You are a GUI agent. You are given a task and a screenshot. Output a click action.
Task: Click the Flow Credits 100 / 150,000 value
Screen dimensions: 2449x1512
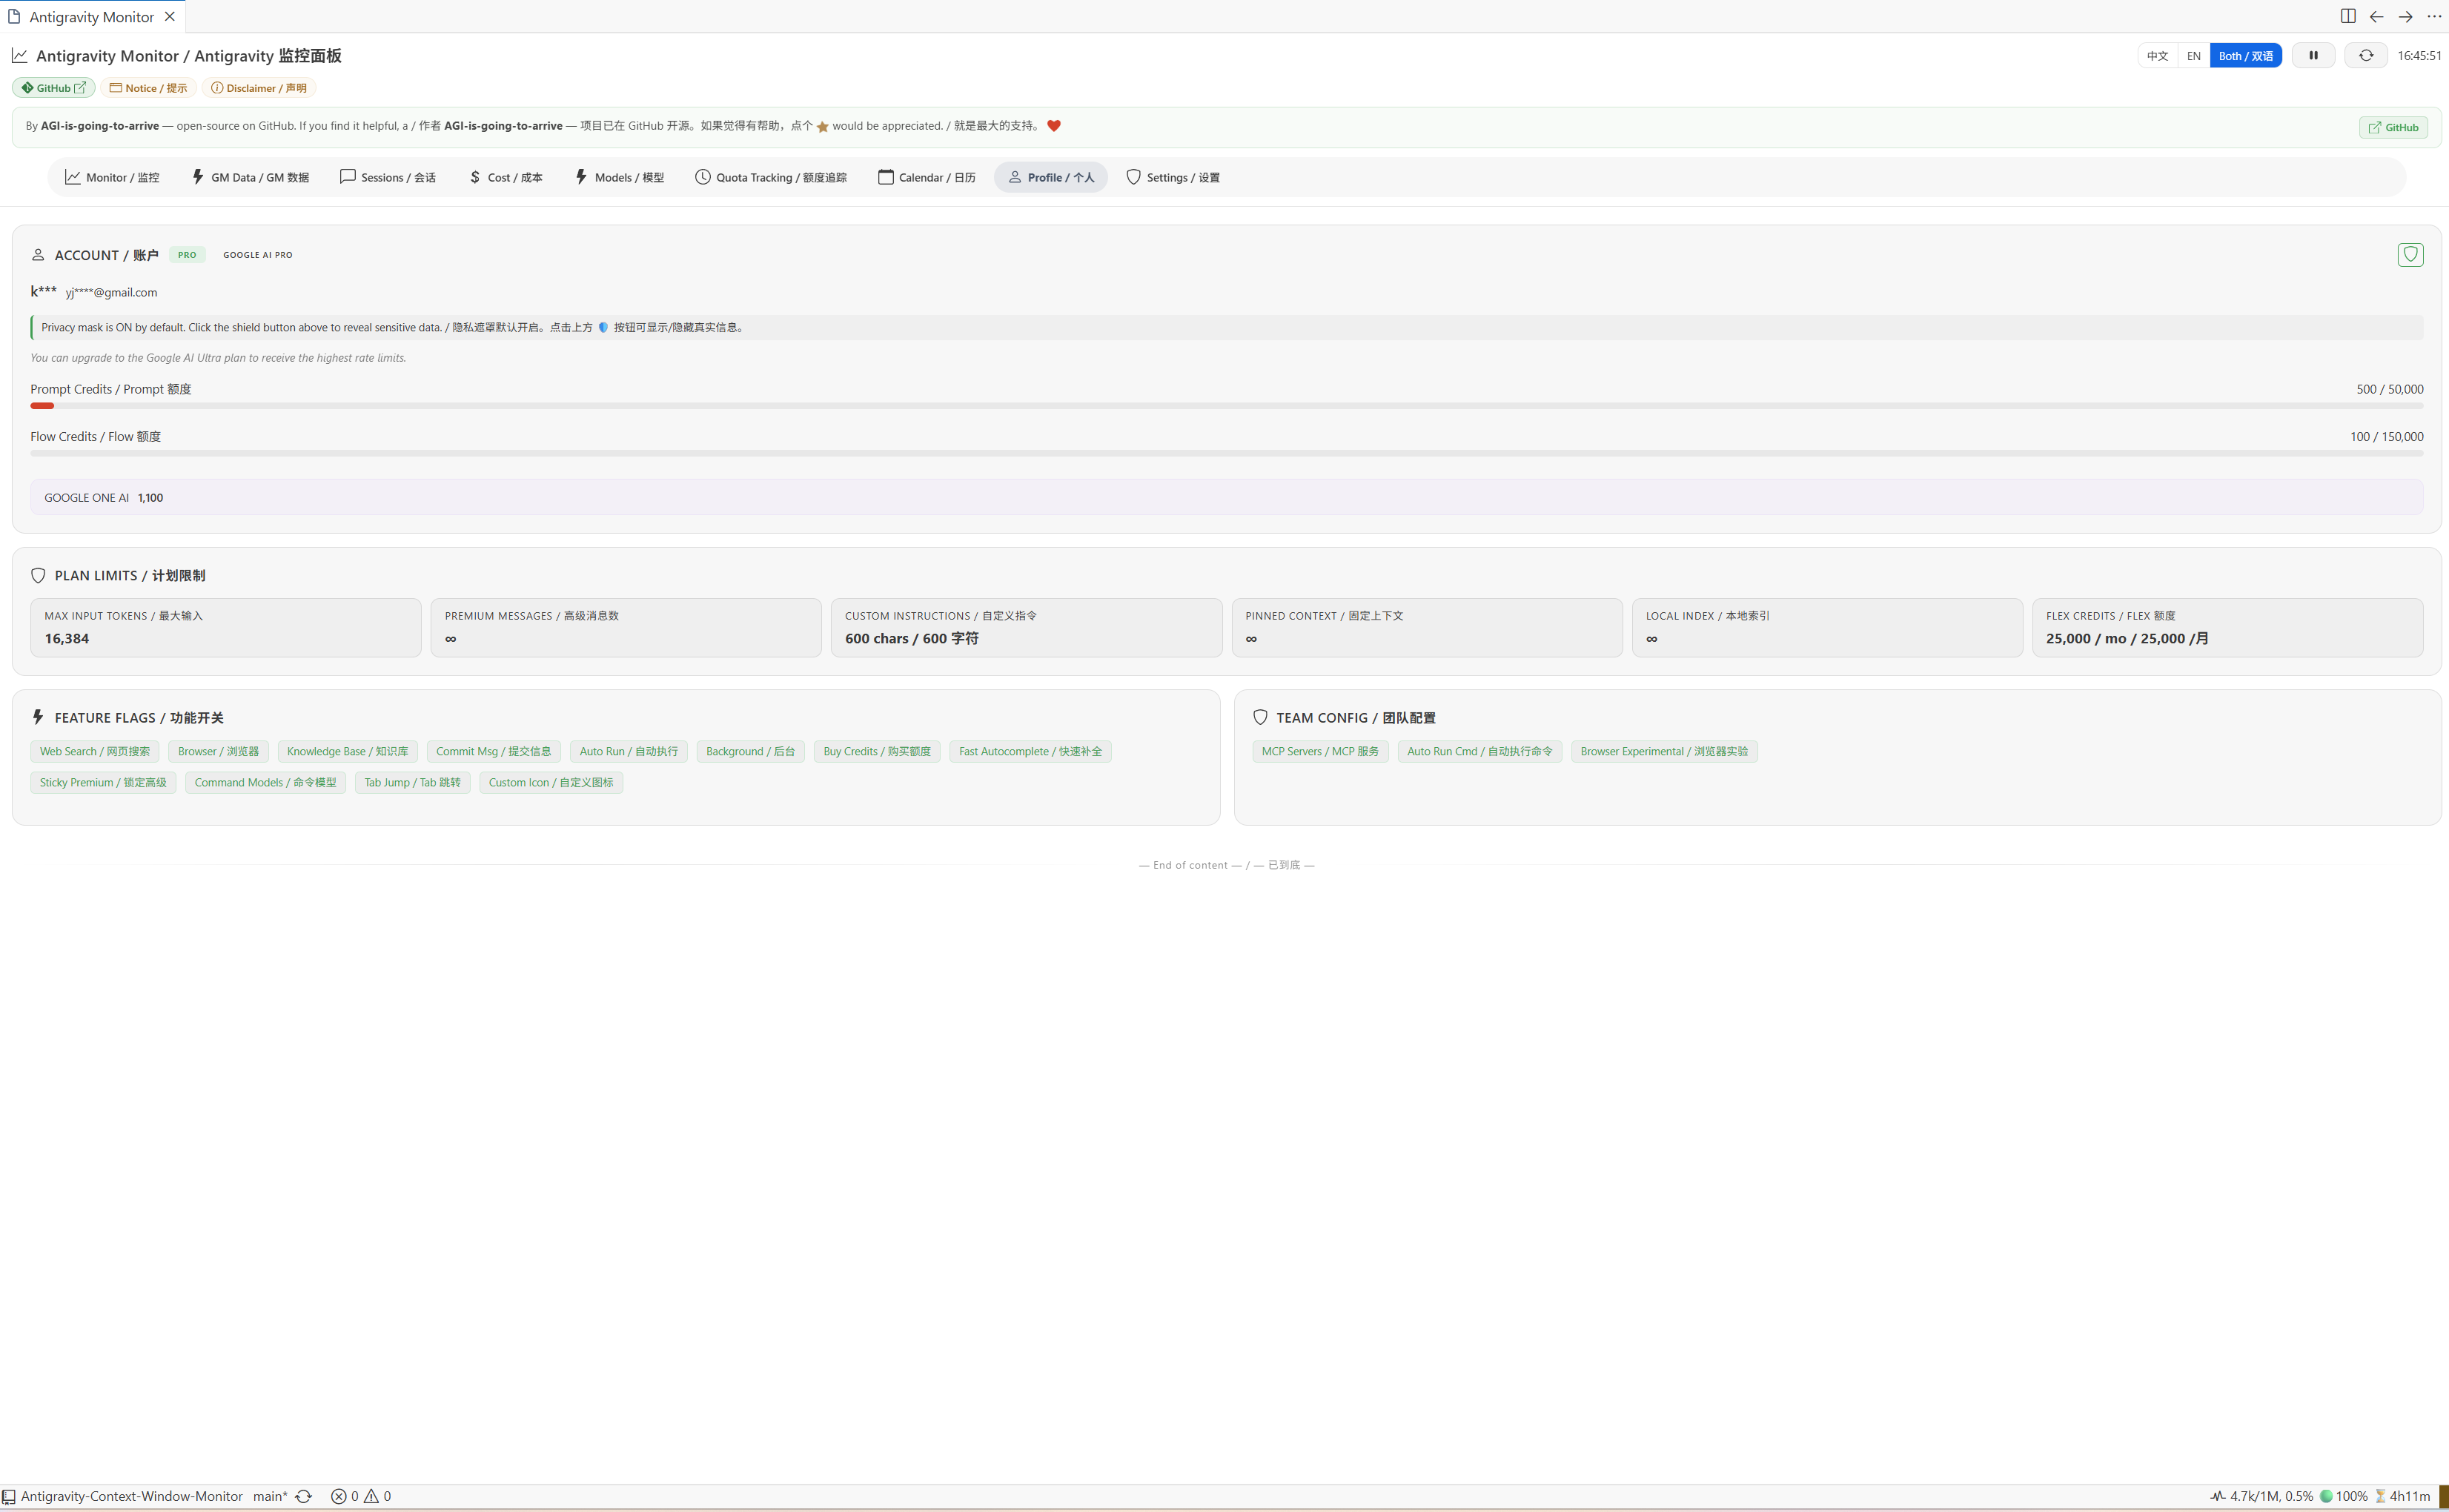pos(2386,437)
